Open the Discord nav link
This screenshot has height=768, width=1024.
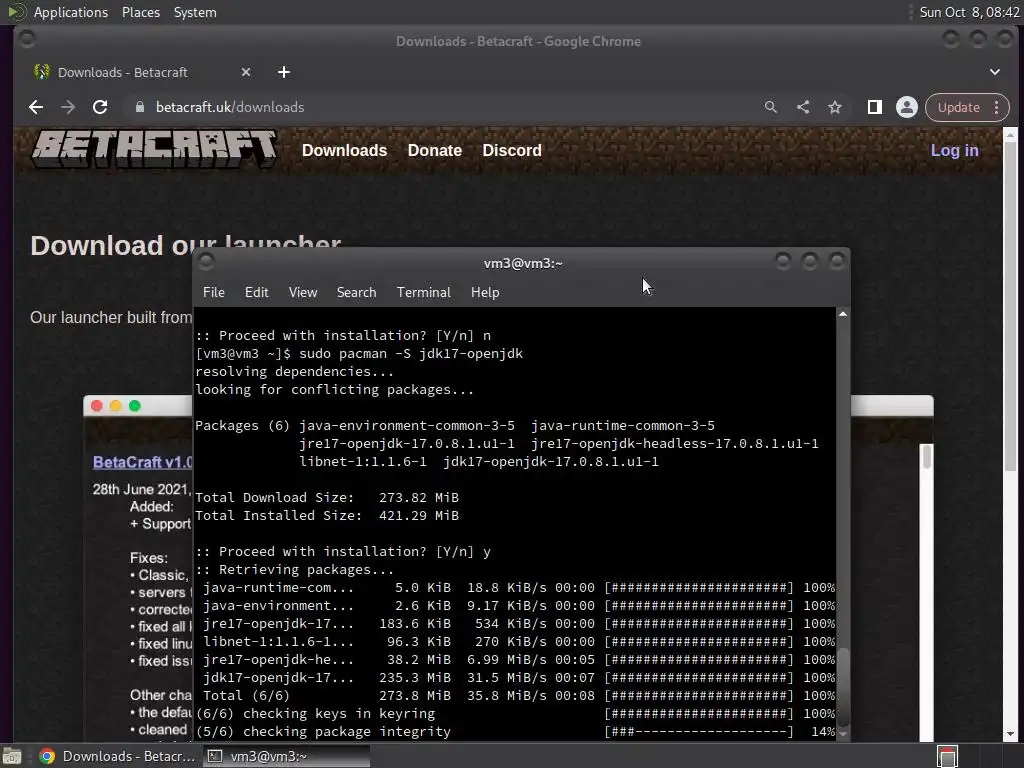(x=511, y=150)
